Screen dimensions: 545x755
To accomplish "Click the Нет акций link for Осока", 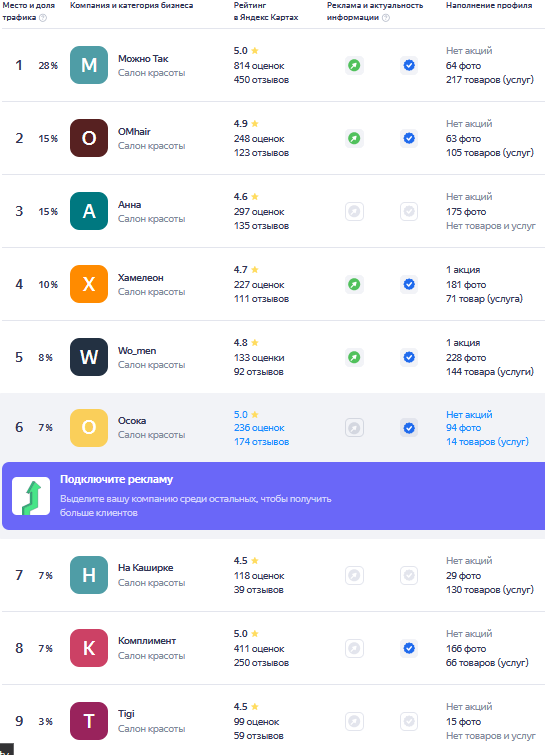I will click(469, 415).
